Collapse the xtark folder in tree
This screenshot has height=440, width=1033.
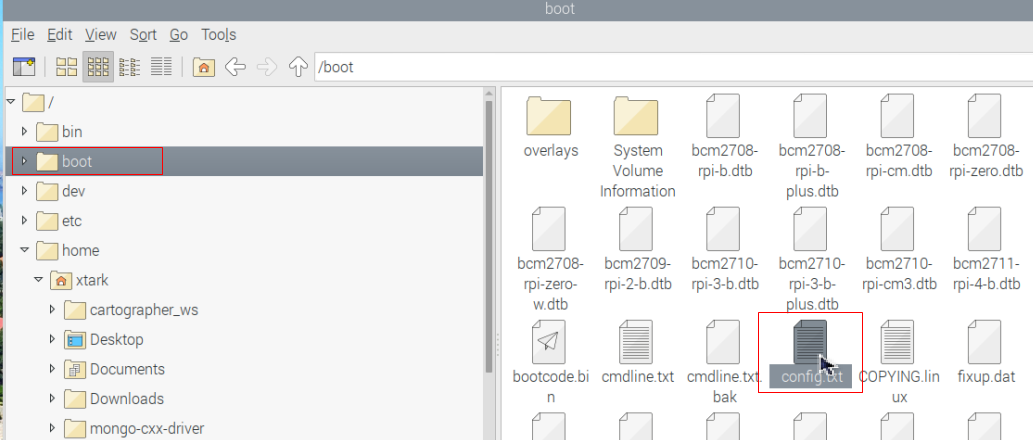point(39,280)
